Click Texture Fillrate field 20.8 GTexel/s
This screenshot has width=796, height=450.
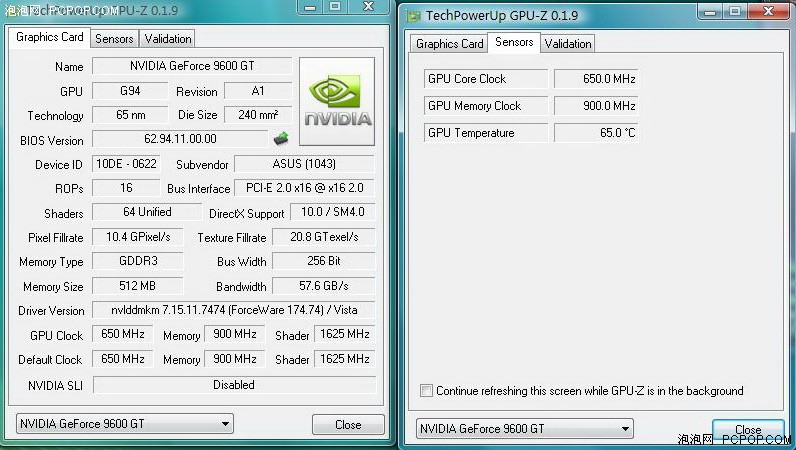324,237
